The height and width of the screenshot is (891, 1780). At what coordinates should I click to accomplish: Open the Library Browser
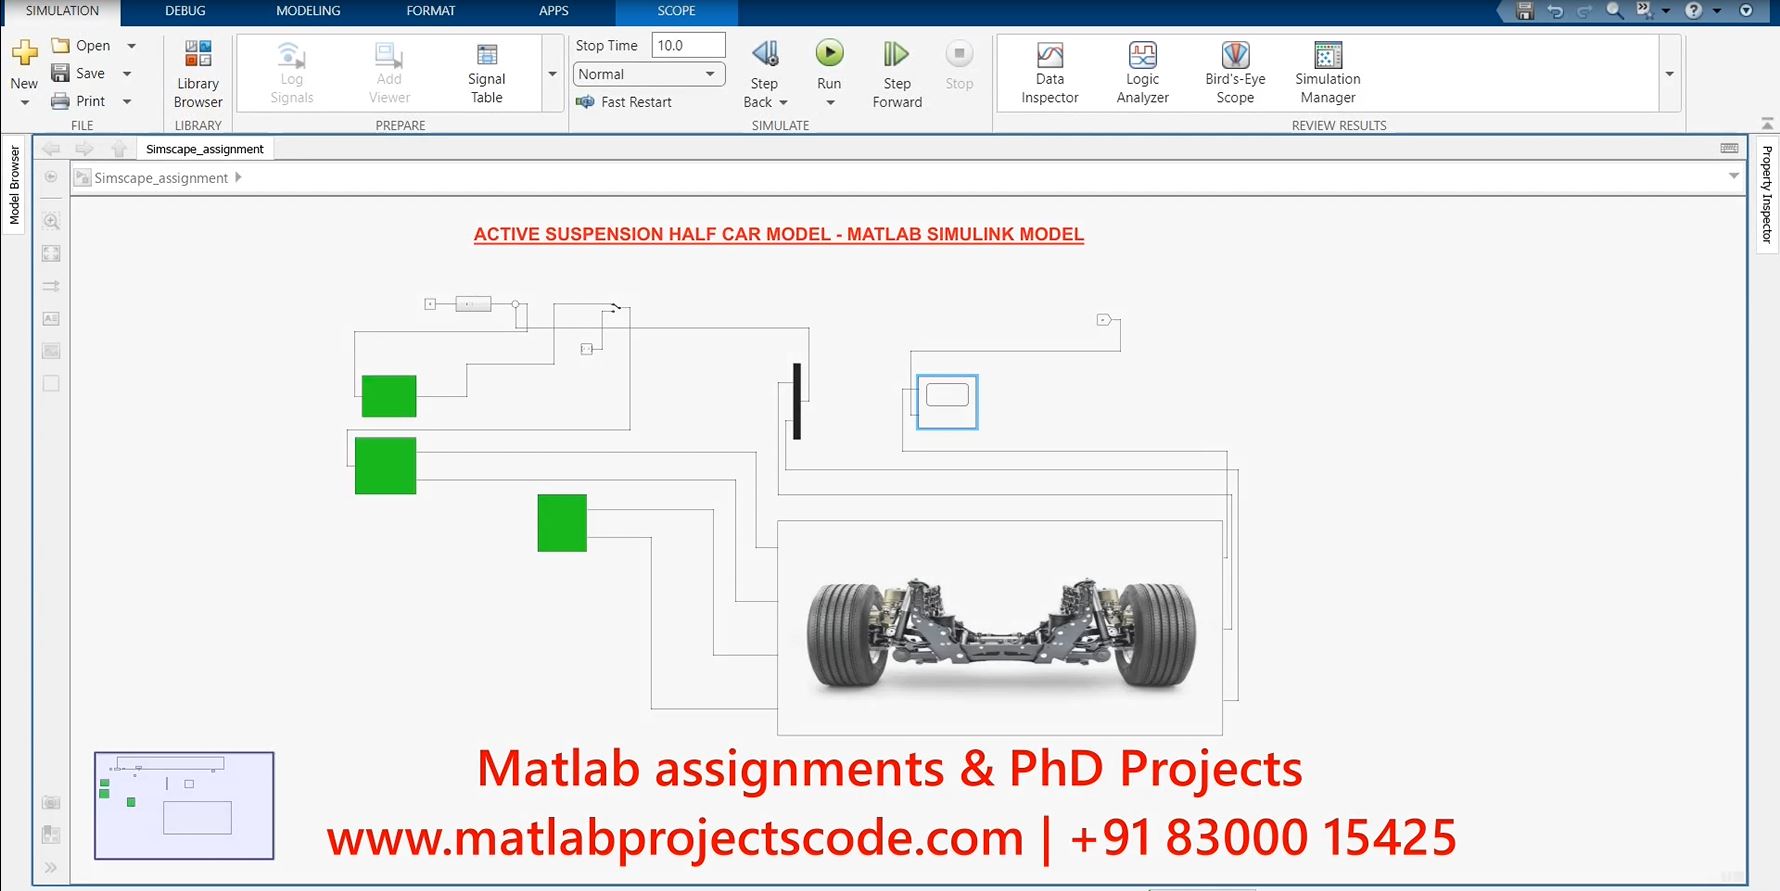[198, 72]
